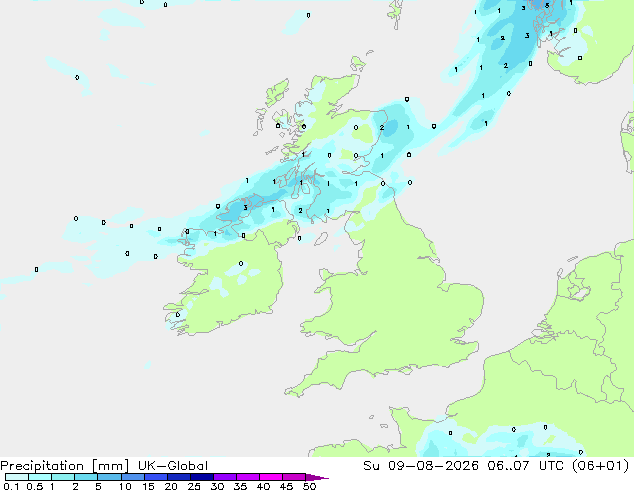Click the 5–10 mm legend color box

(x=109, y=477)
